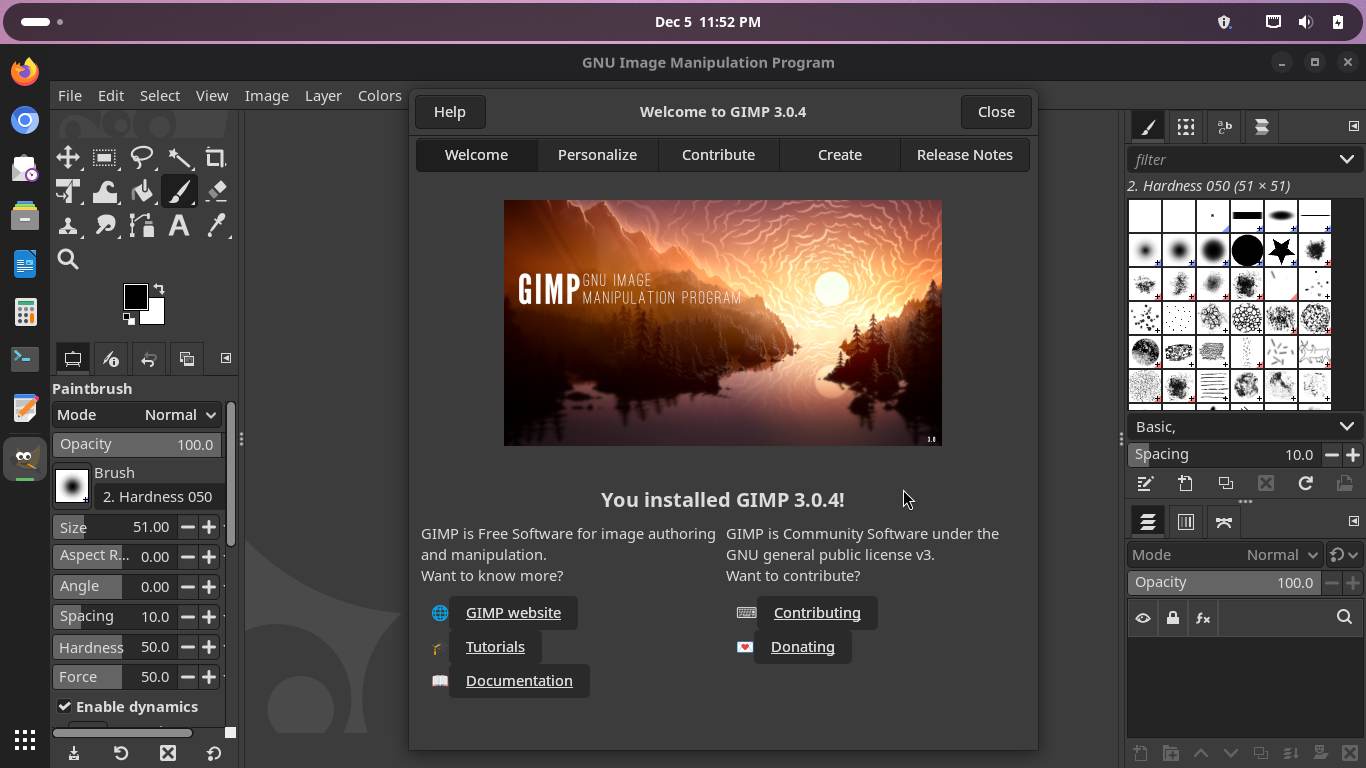Click the black foreground color swatch
This screenshot has width=1366, height=768.
[135, 297]
